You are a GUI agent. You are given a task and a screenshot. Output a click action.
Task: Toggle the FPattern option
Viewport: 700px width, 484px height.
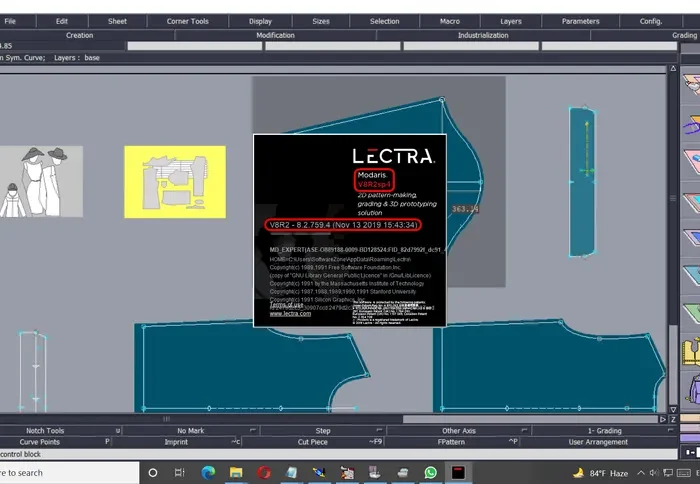coord(451,442)
